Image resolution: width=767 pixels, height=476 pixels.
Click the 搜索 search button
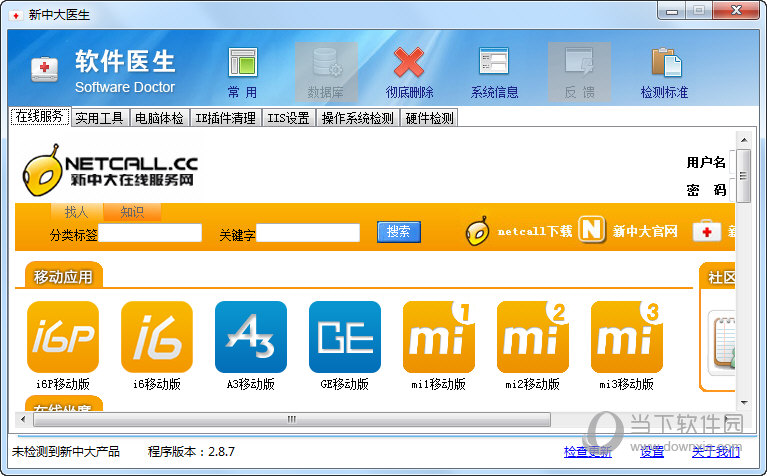(399, 232)
